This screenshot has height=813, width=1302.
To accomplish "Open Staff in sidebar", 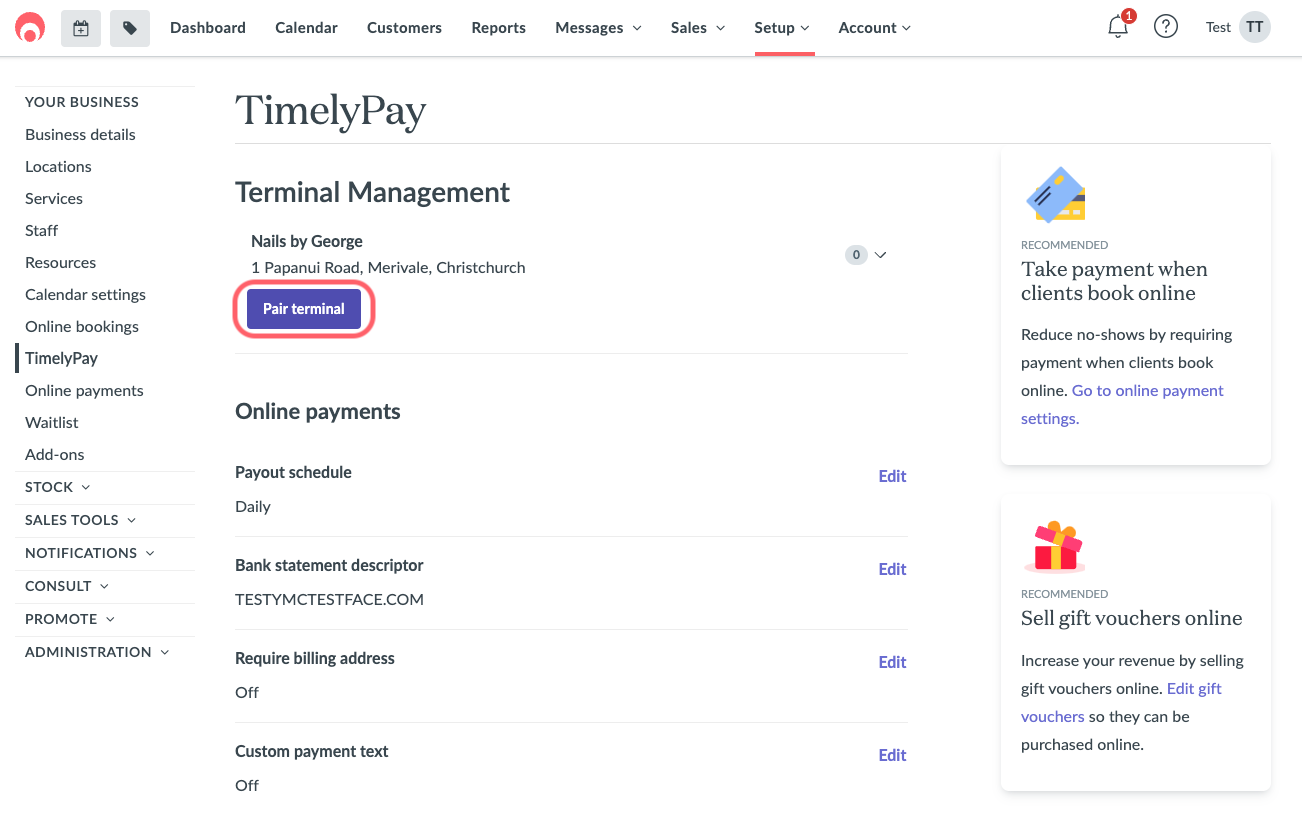I will pos(41,230).
